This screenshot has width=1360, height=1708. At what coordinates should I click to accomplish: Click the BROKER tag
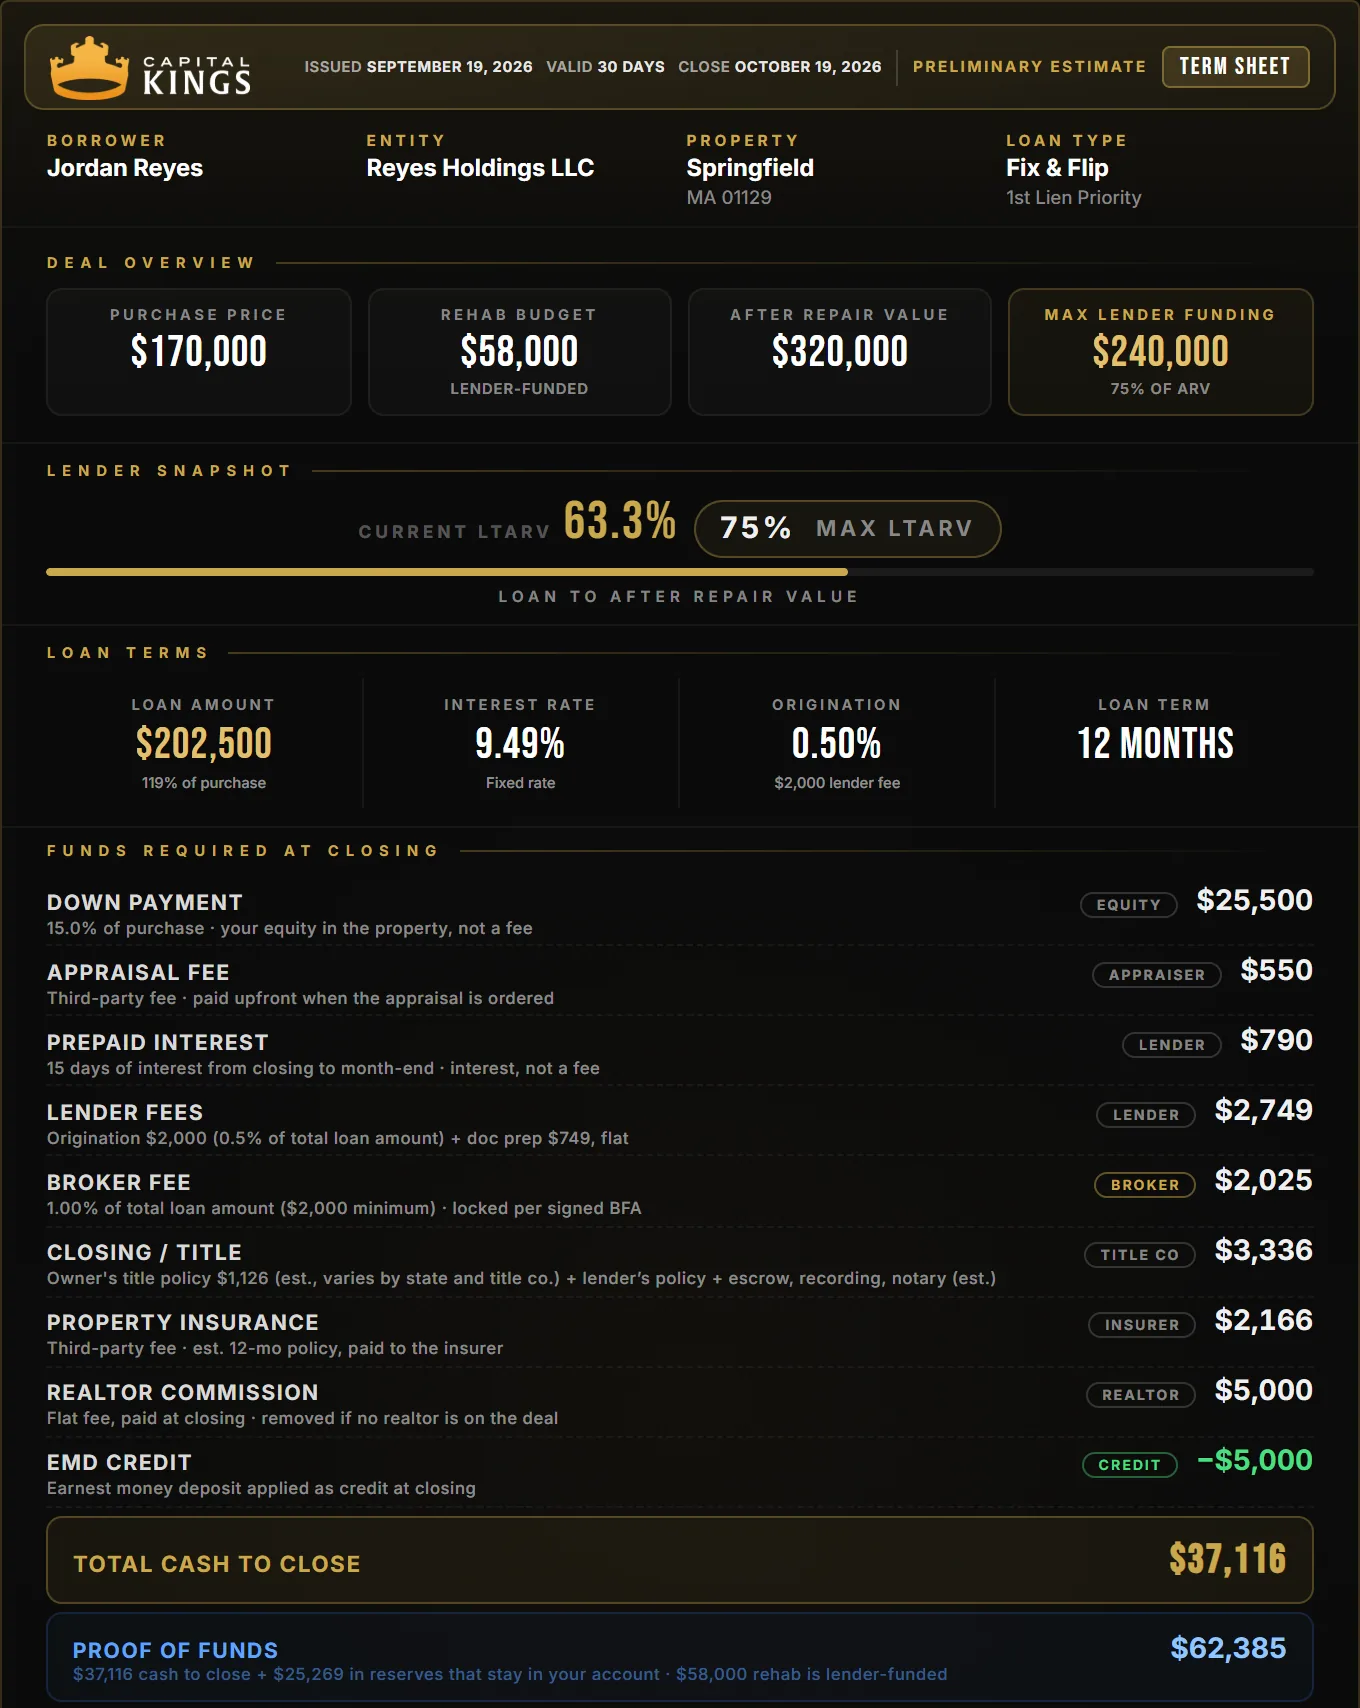(x=1145, y=1184)
